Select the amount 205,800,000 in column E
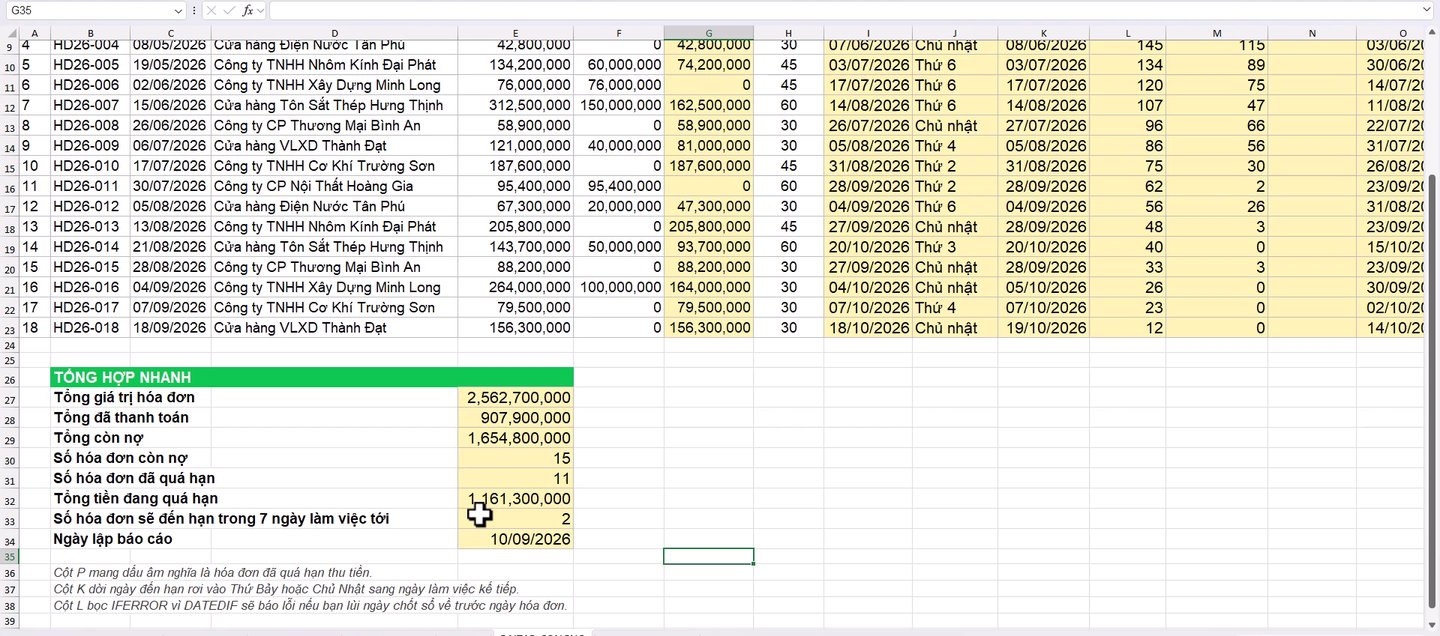Image resolution: width=1440 pixels, height=636 pixels. coord(516,227)
